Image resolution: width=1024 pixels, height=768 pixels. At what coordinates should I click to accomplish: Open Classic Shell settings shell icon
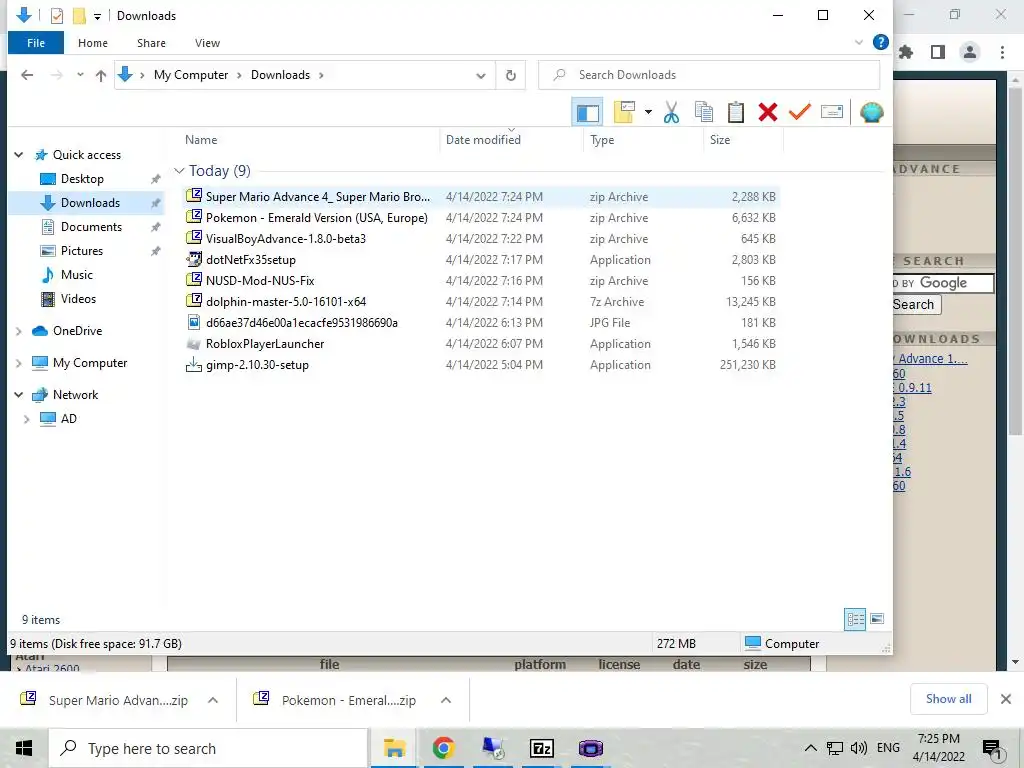[x=872, y=112]
